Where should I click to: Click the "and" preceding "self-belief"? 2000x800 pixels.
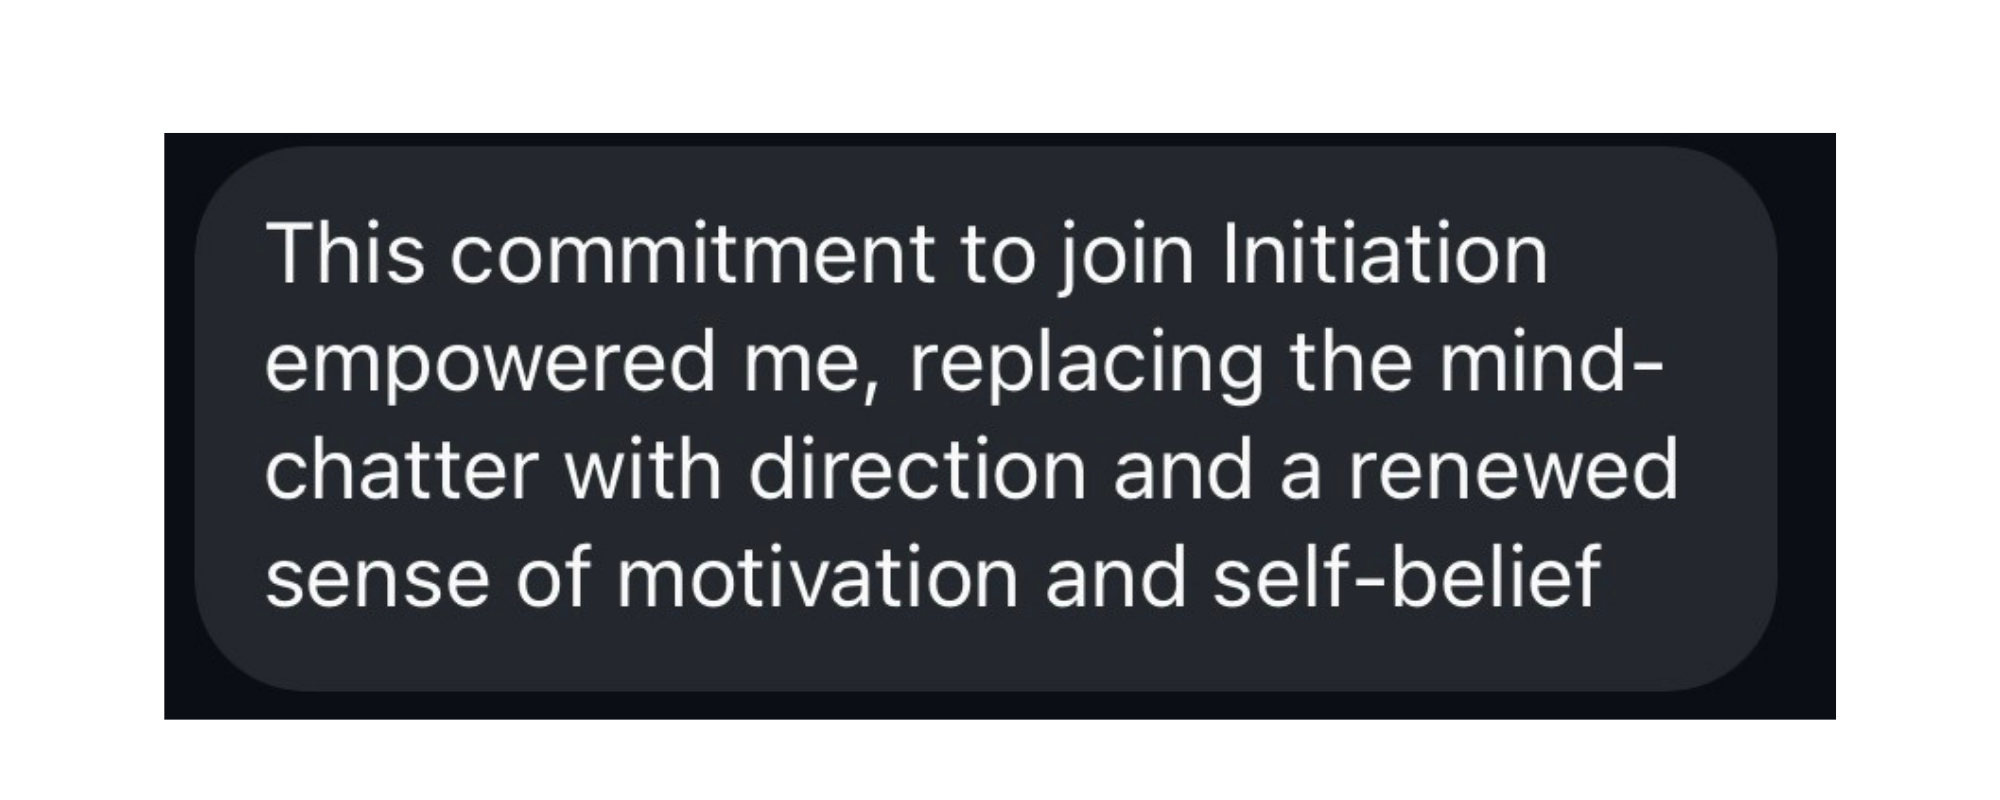1115,578
